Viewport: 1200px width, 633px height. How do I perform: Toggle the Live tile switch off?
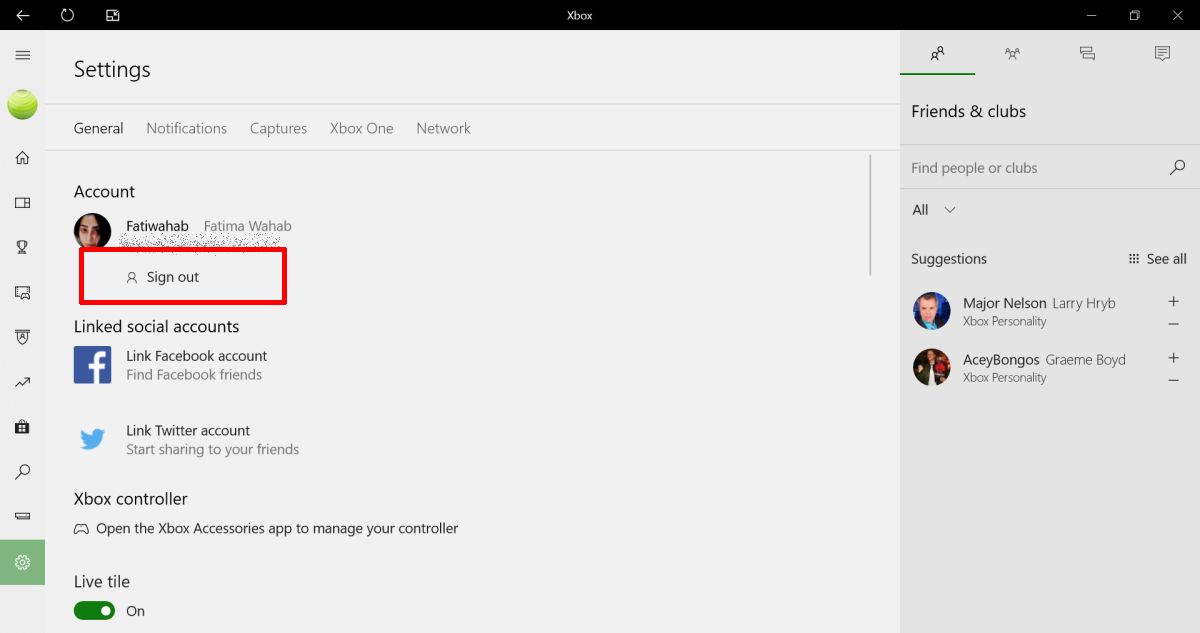(94, 610)
